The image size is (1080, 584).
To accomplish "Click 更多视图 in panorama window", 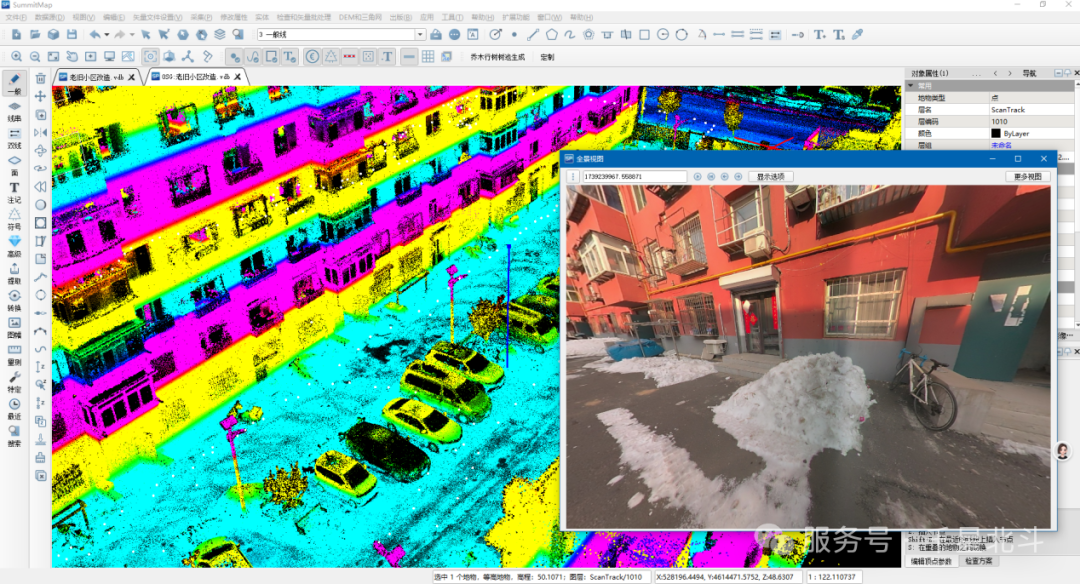I will (1028, 177).
